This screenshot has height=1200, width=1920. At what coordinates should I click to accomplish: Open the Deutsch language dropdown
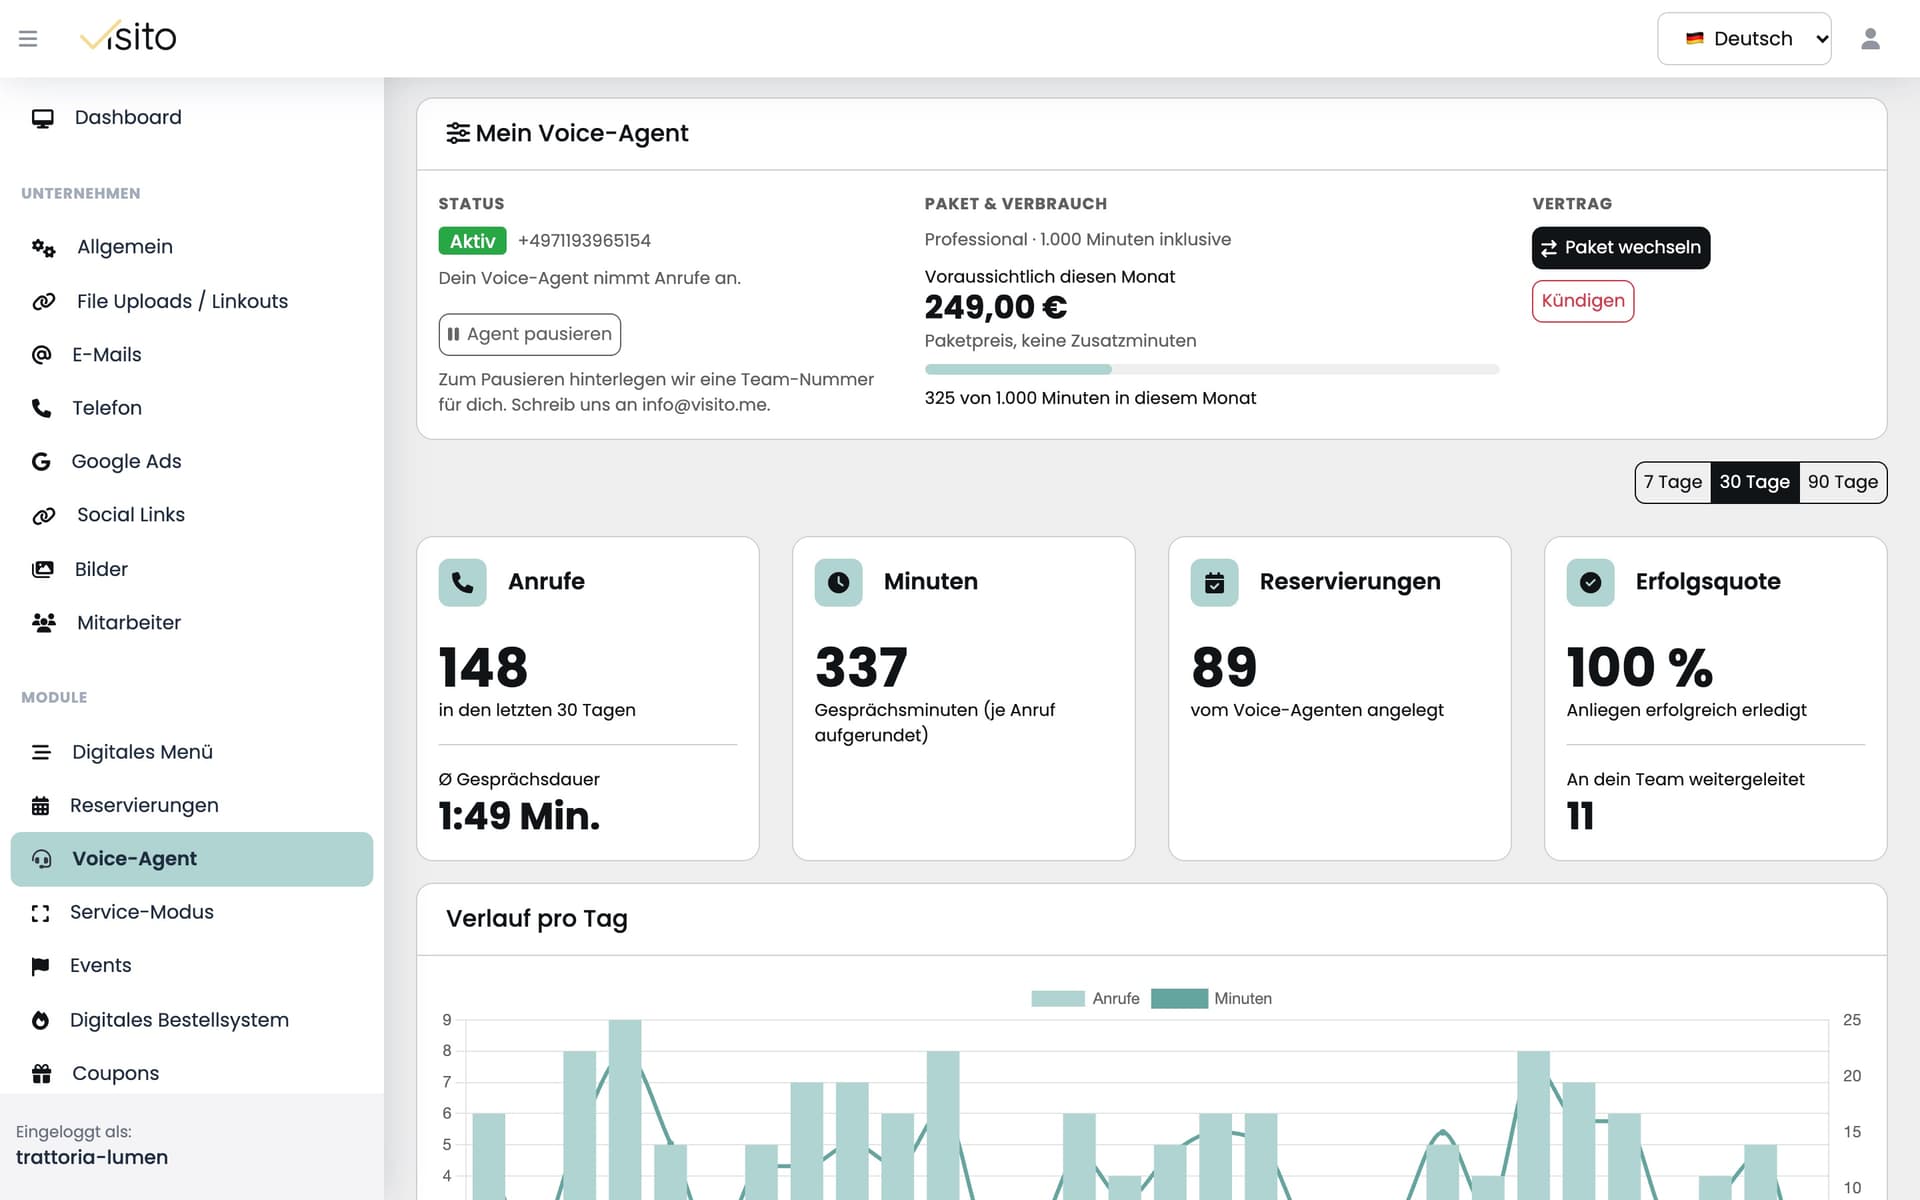(1744, 38)
